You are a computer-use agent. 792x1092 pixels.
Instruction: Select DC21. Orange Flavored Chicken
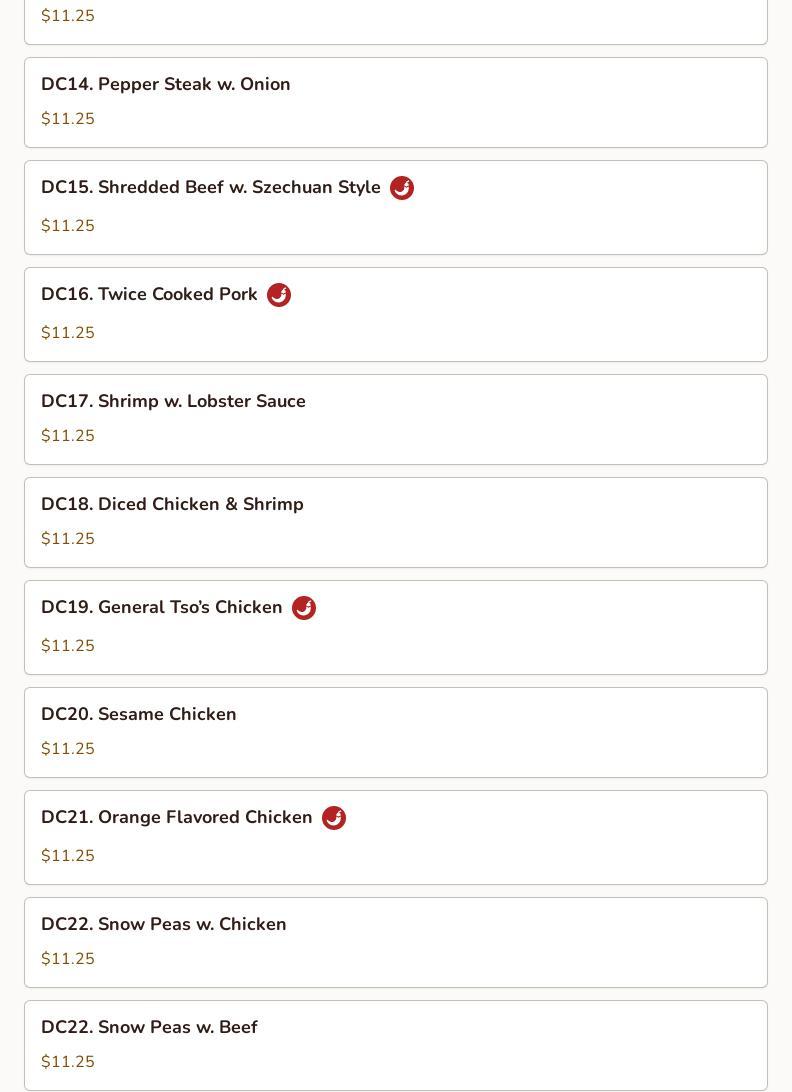tap(396, 838)
